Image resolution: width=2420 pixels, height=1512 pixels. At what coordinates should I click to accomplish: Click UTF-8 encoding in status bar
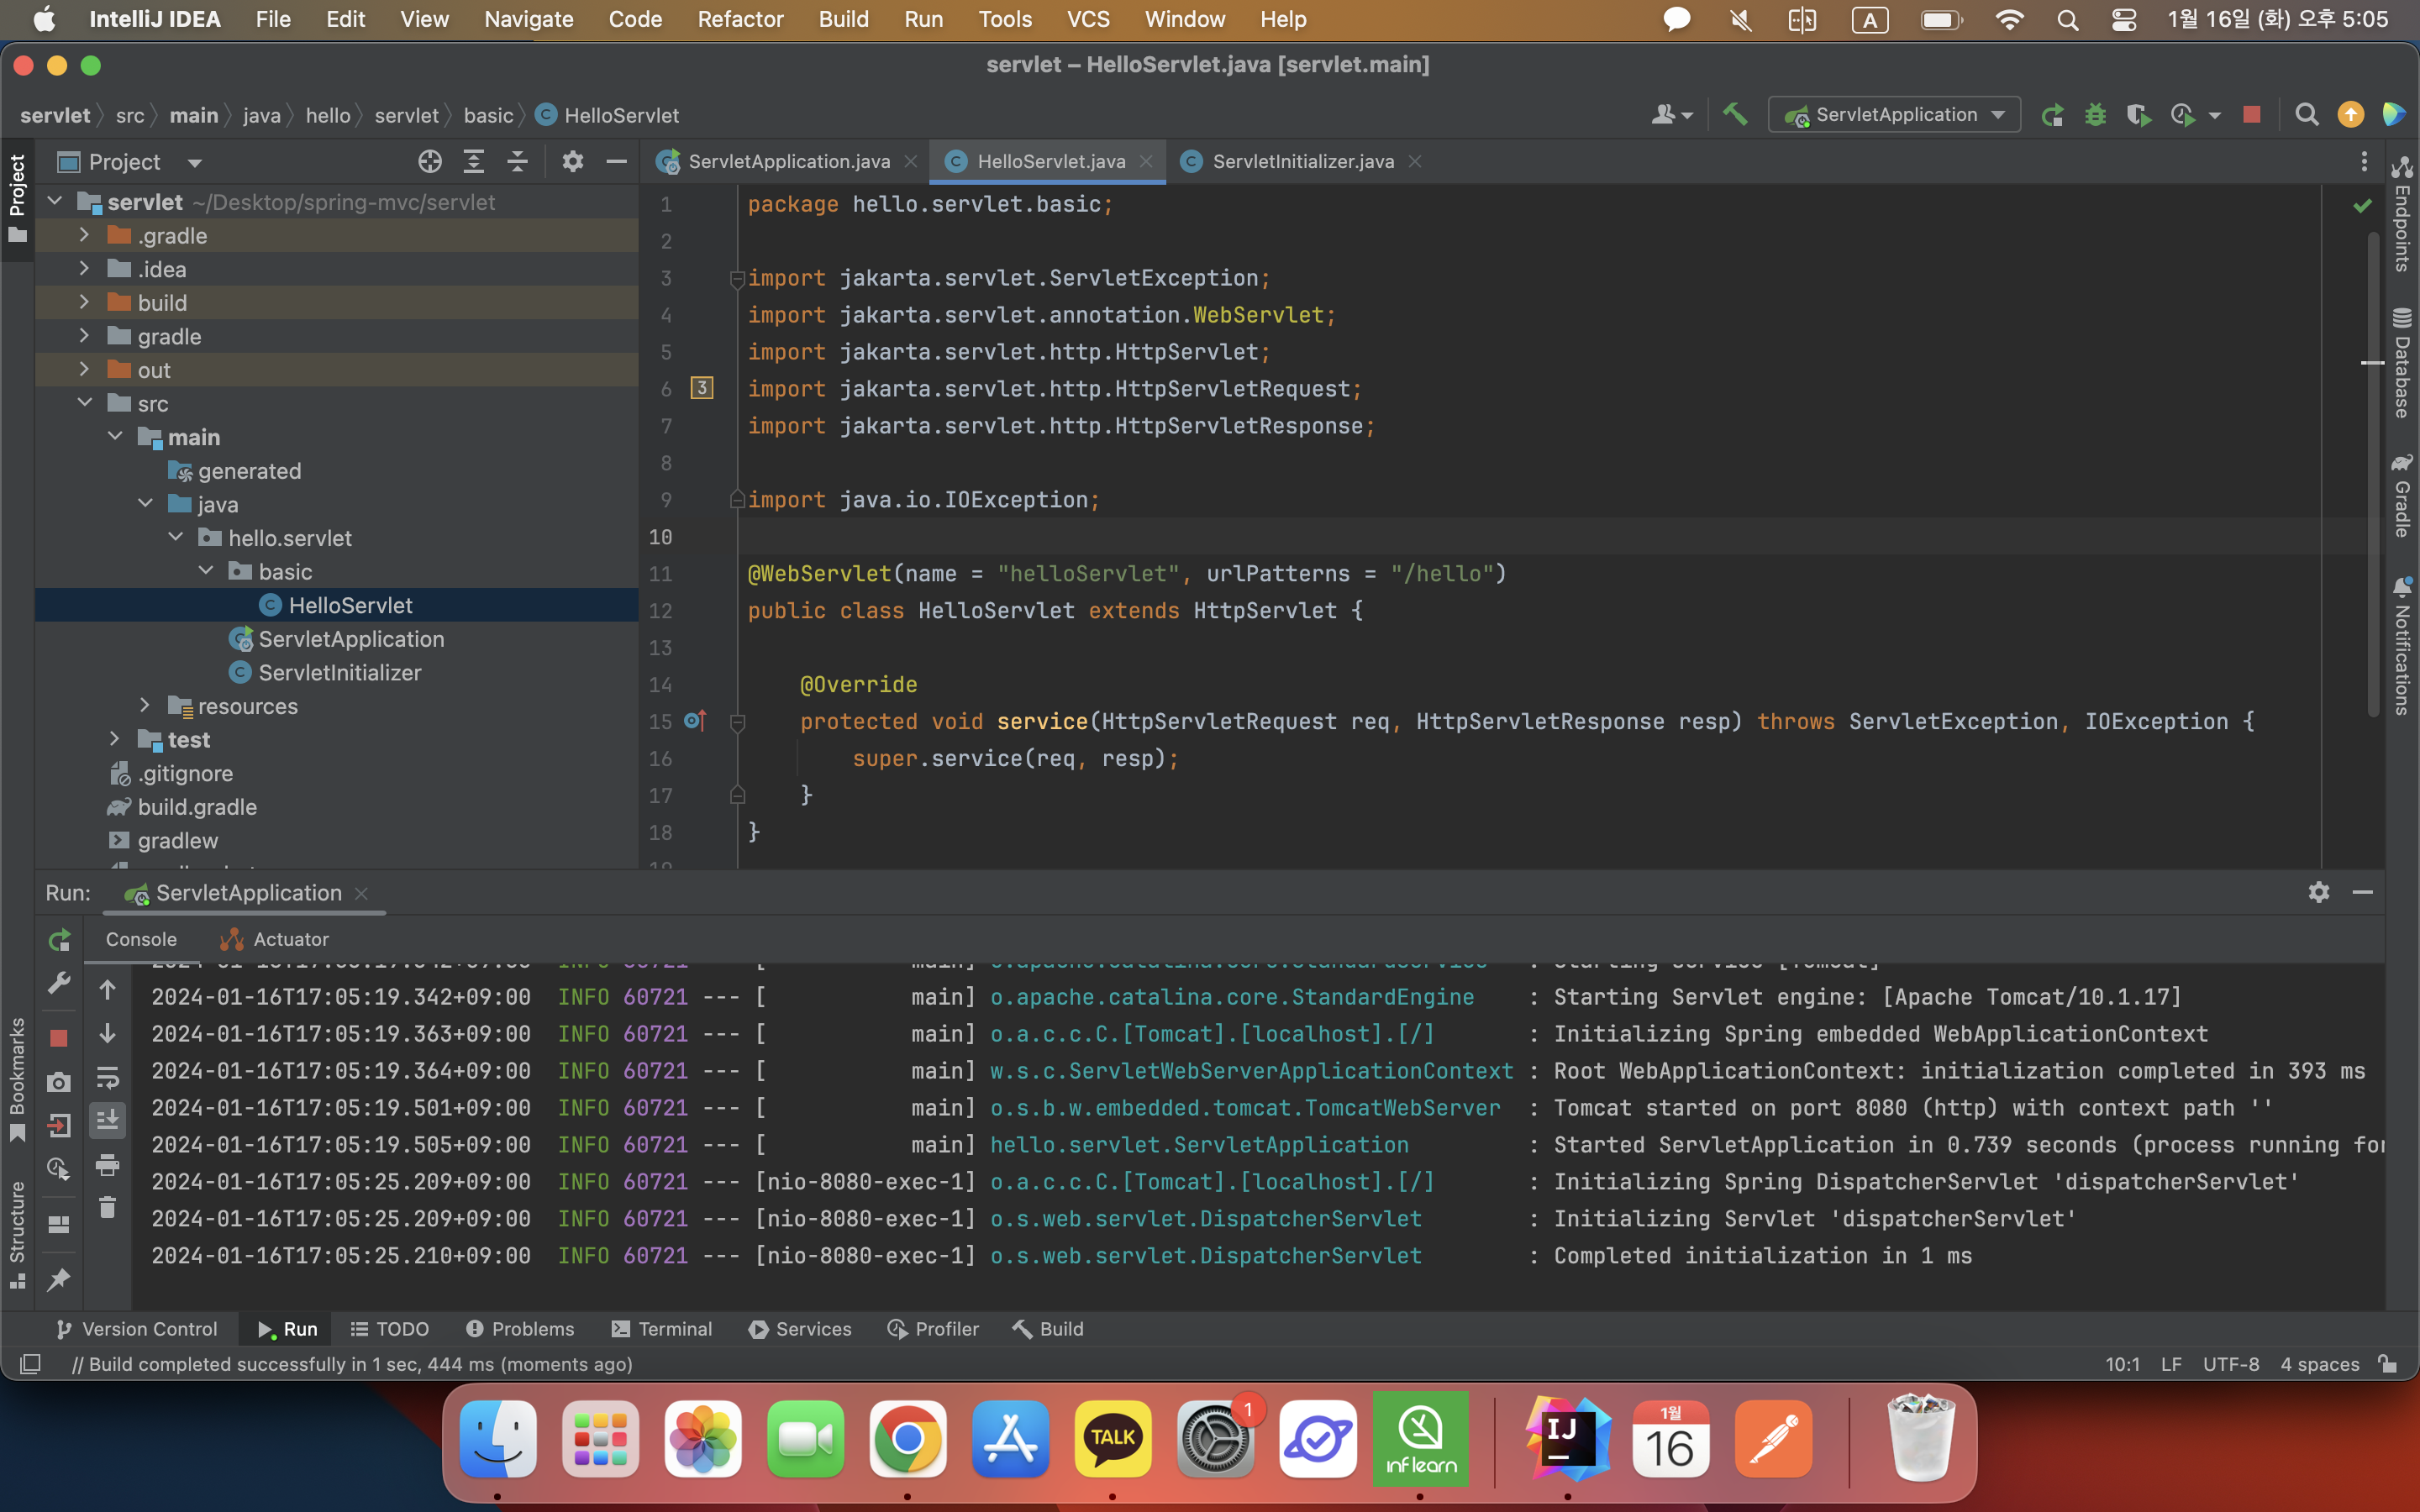(x=2231, y=1364)
